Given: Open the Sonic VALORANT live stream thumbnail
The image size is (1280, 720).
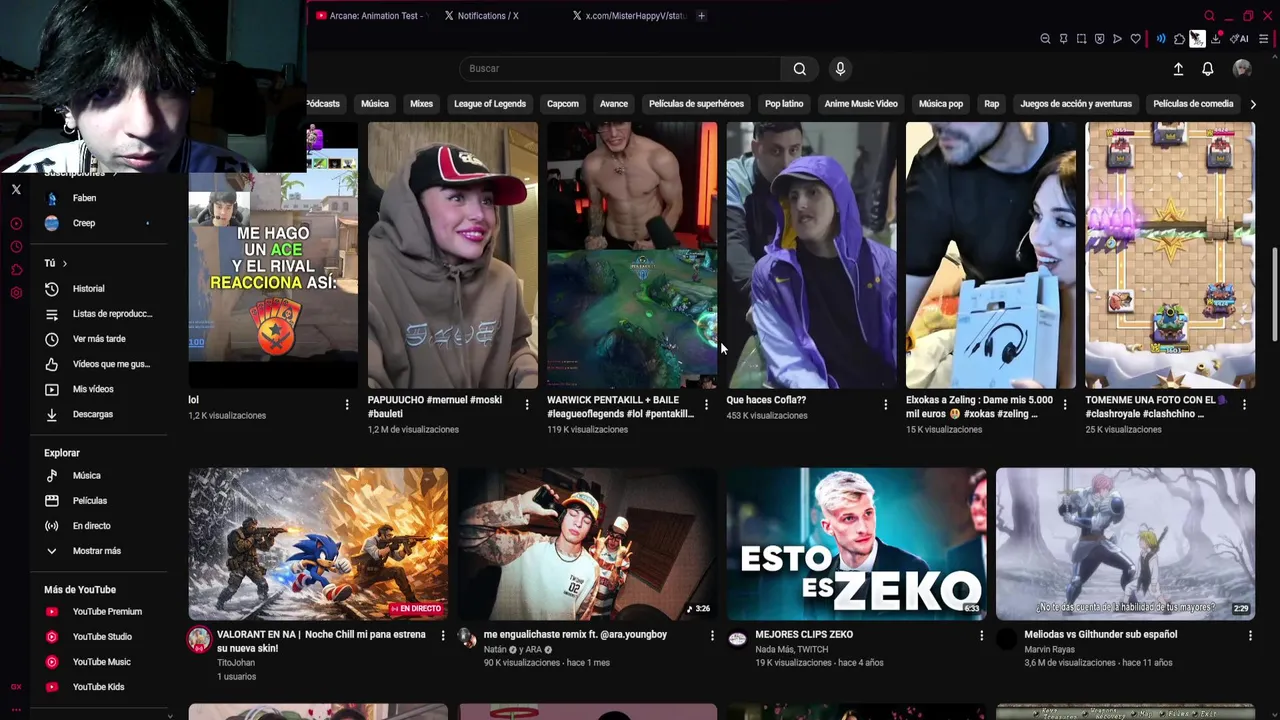Looking at the screenshot, I should pyautogui.click(x=318, y=544).
